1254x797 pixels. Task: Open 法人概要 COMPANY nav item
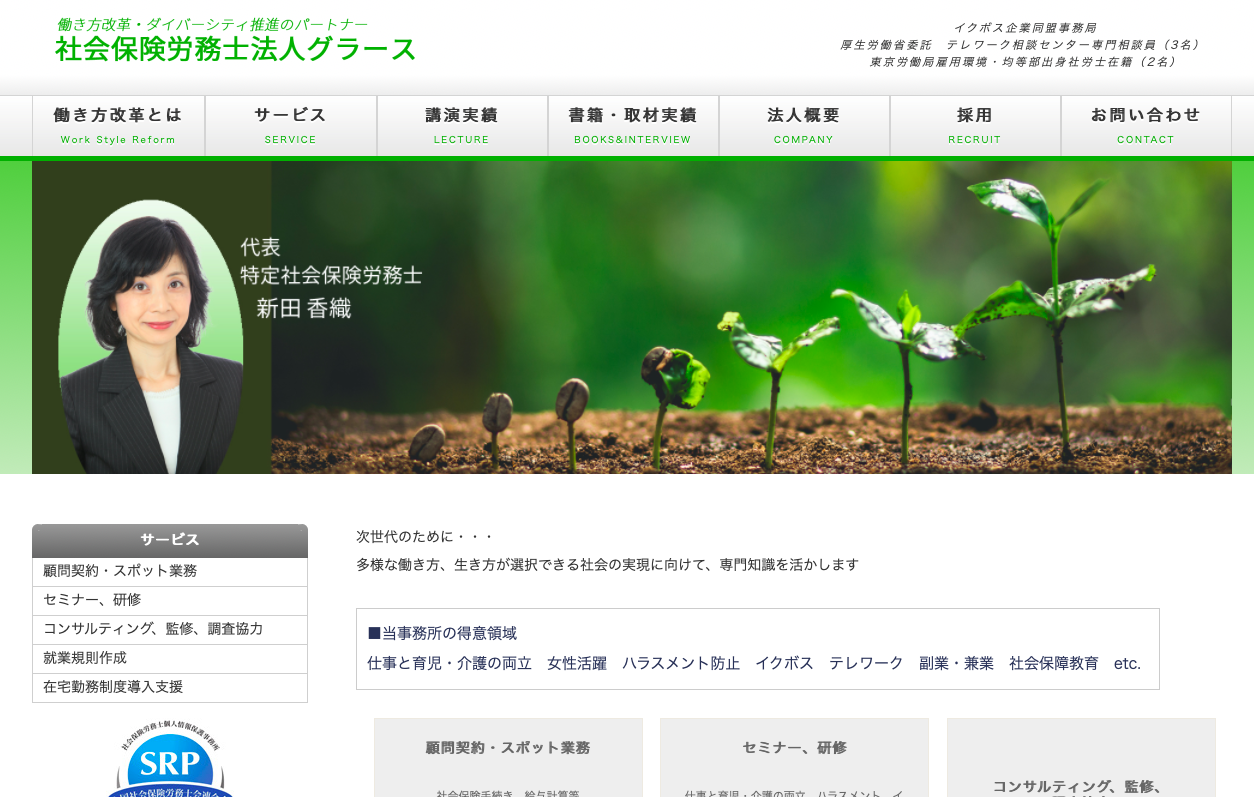tap(804, 126)
